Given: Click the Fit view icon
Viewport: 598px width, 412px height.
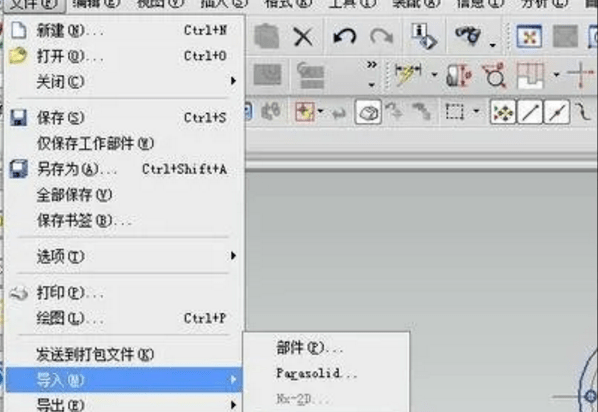Looking at the screenshot, I should [x=529, y=37].
